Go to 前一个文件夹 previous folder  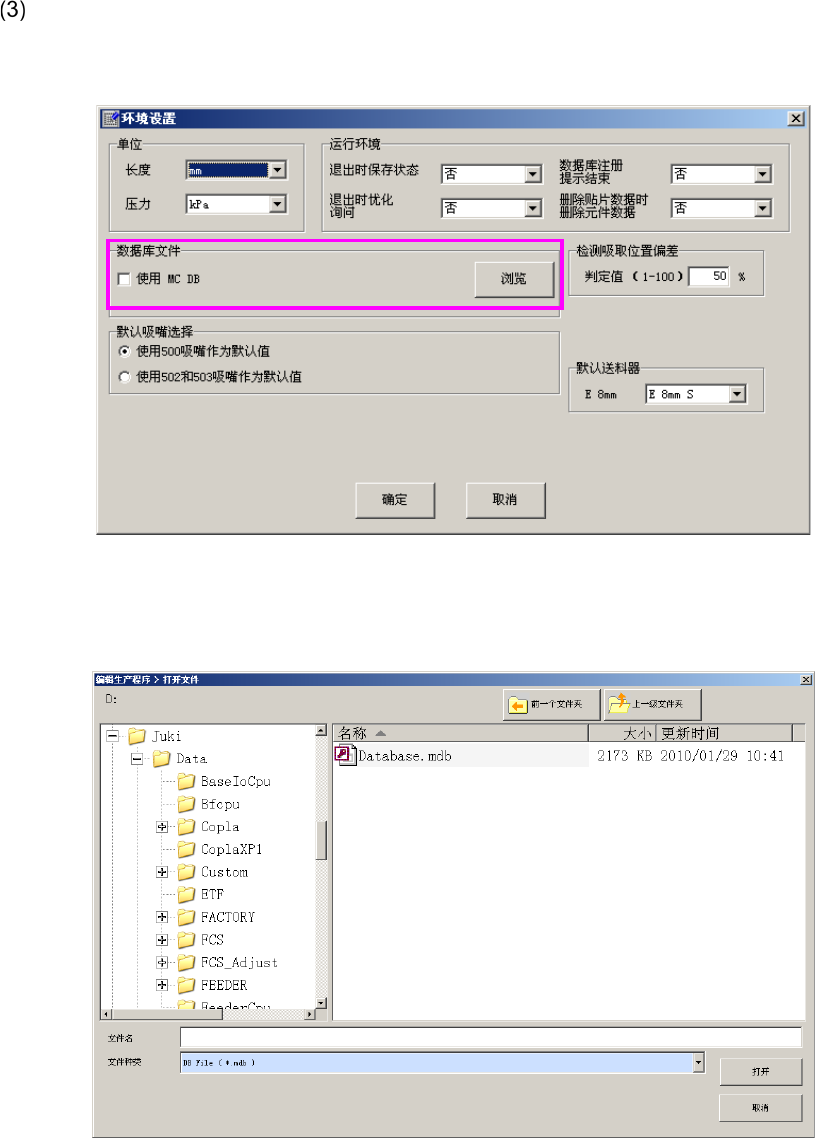tap(552, 704)
